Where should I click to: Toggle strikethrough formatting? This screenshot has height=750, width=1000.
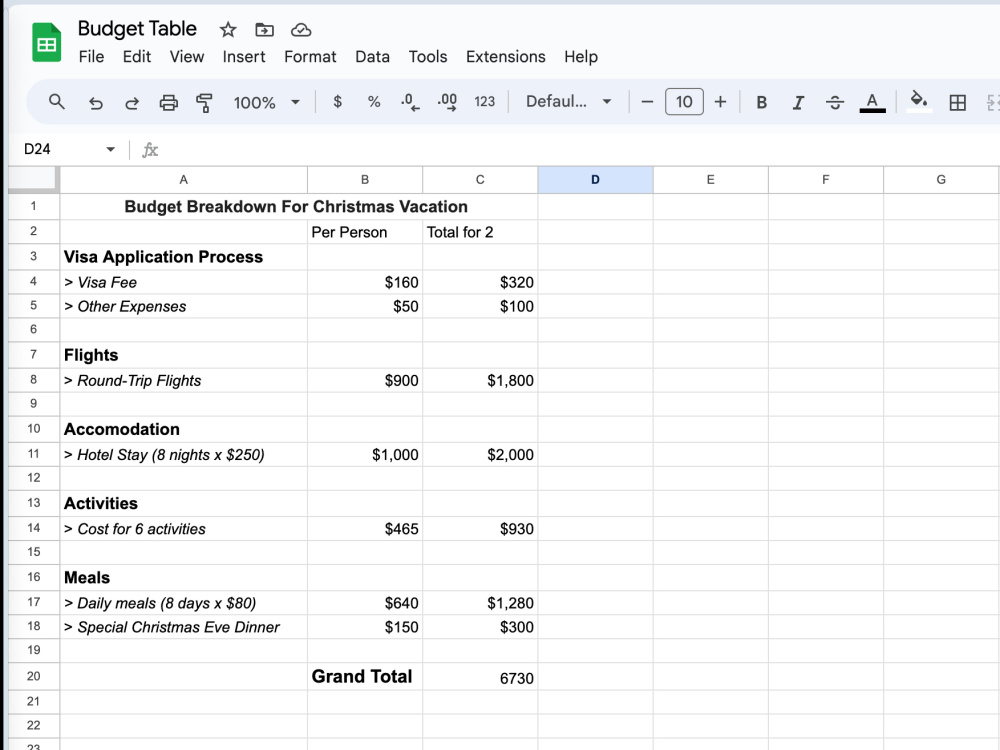[x=835, y=102]
